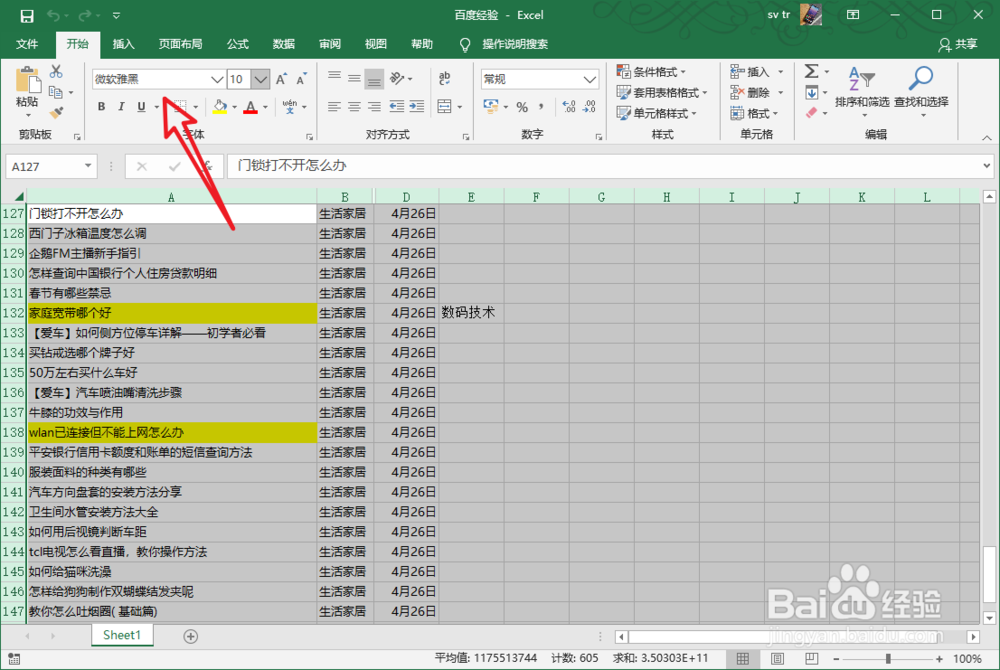
Task: Click the Clear eraser icon
Action: 811,113
